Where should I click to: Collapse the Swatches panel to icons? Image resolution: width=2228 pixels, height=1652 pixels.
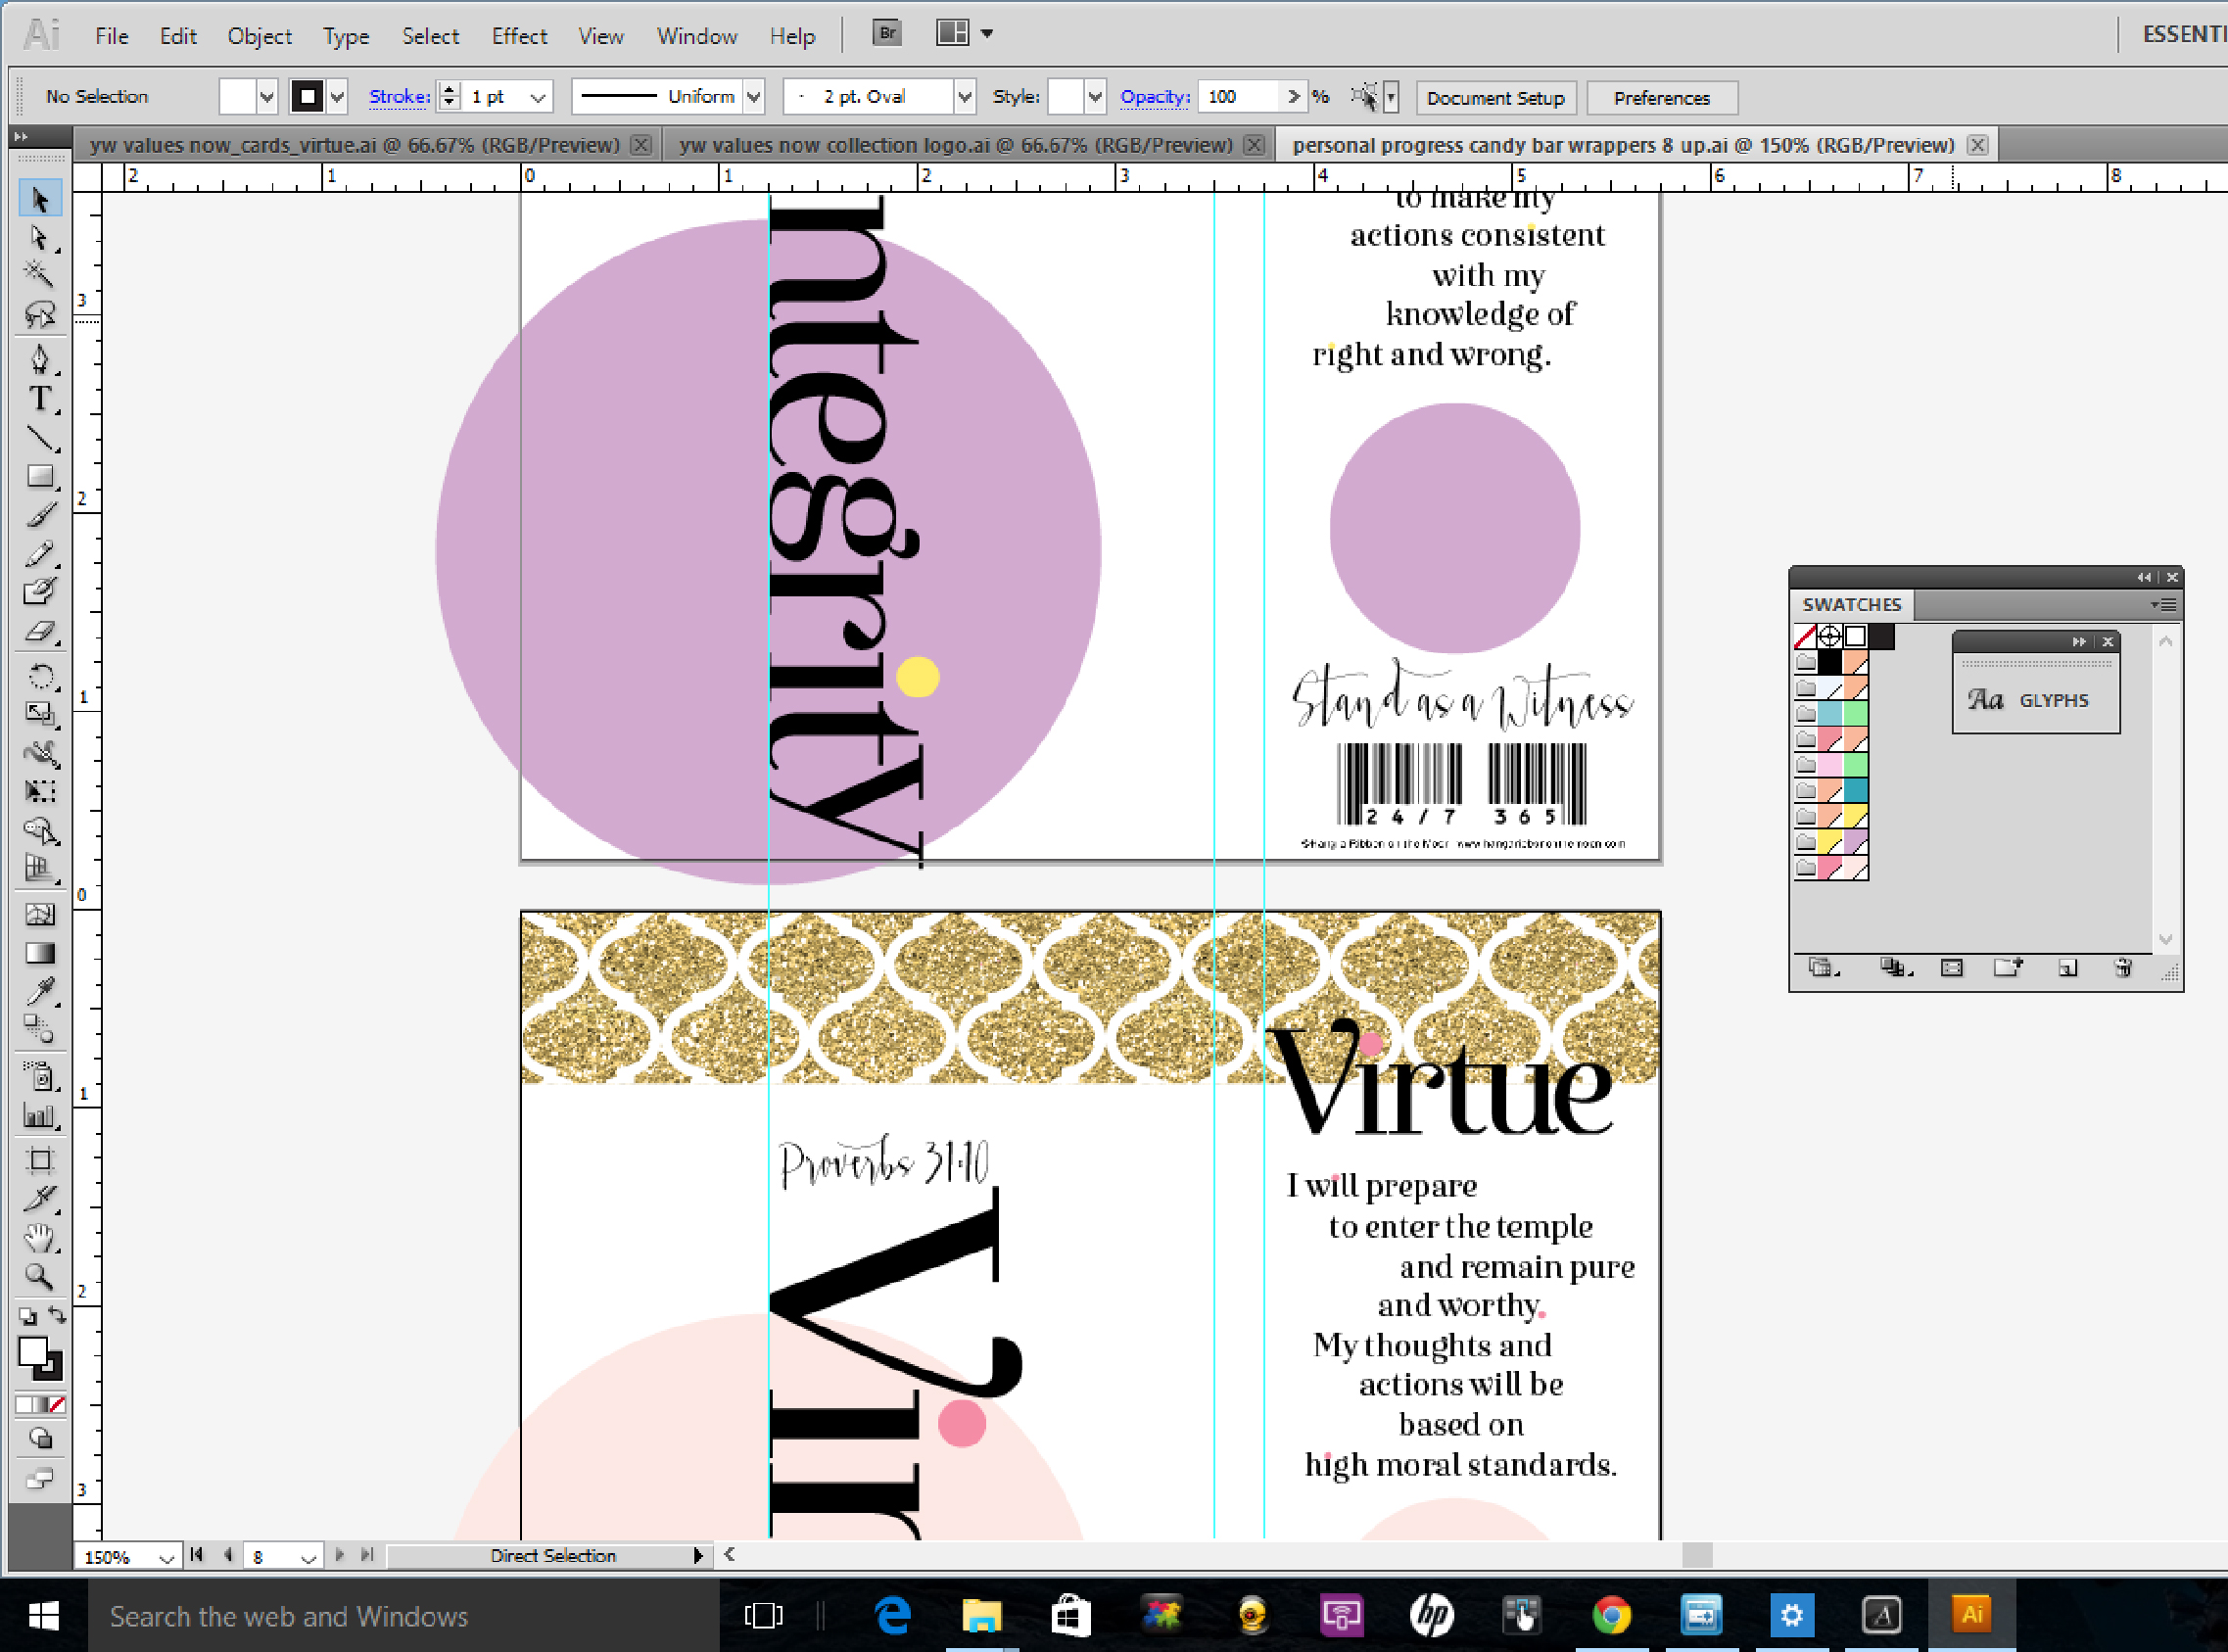(x=2143, y=577)
